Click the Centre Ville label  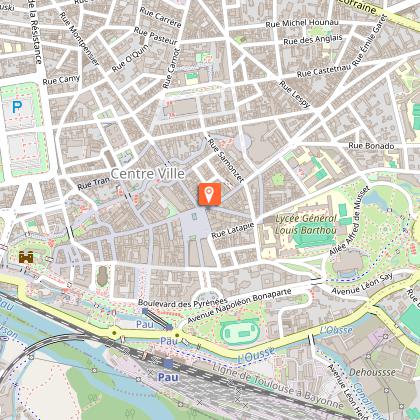[148, 174]
